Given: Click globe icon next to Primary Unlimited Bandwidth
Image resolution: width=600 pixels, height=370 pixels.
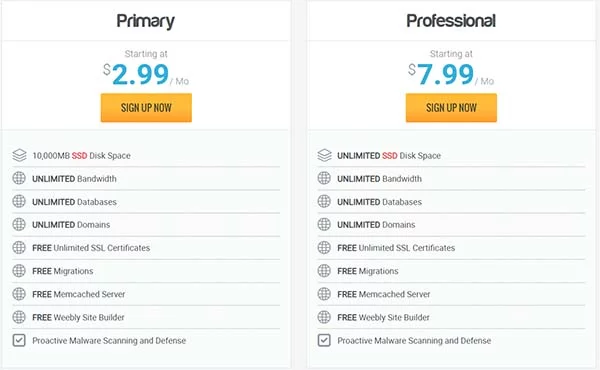Looking at the screenshot, I should coord(19,178).
